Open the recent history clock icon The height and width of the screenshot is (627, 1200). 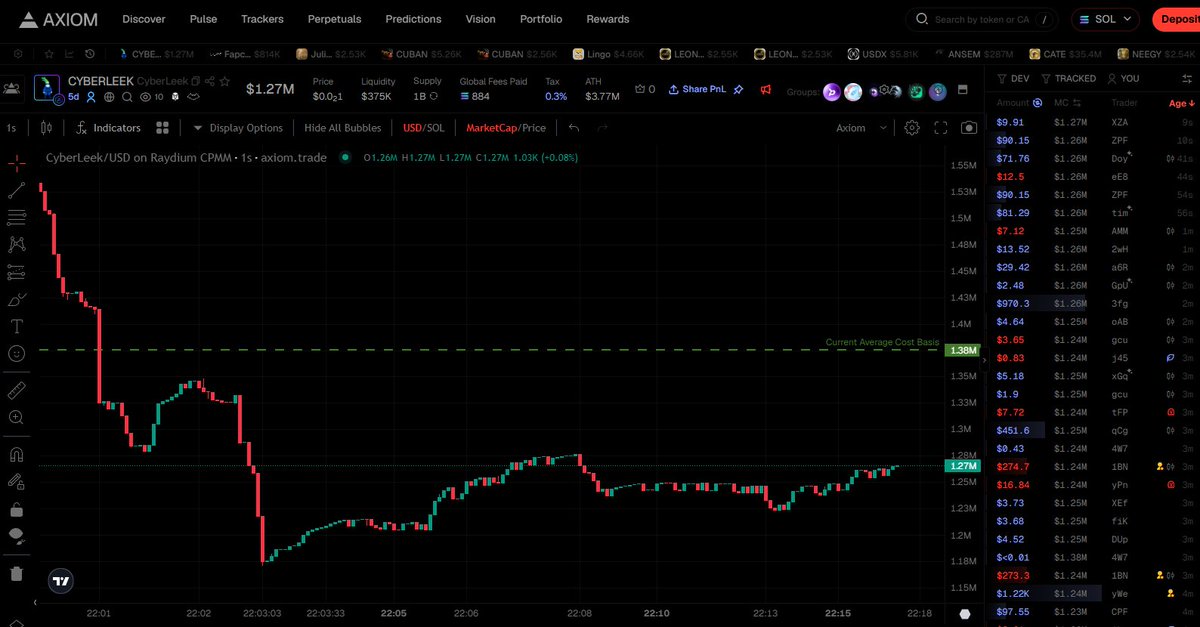pos(90,54)
